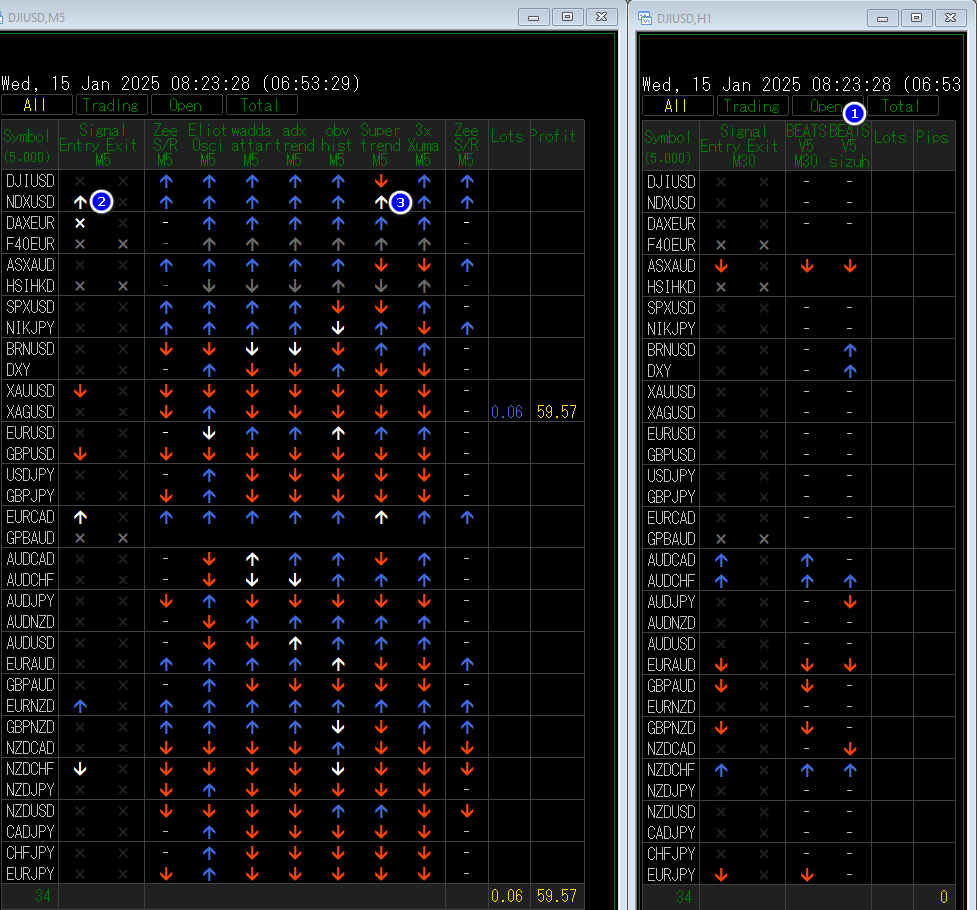Select DJIUSD symbol in the M5 window

point(30,181)
